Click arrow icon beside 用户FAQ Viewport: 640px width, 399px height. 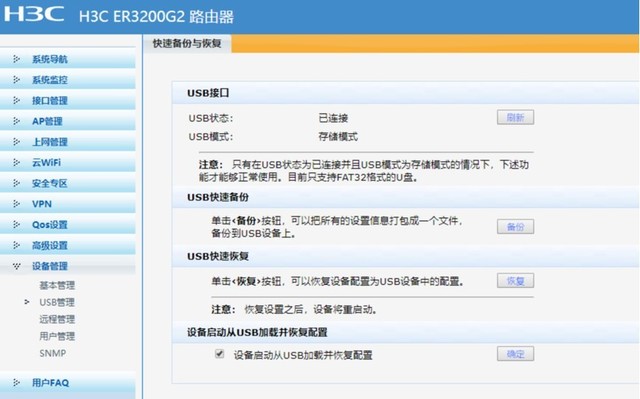pyautogui.click(x=16, y=383)
